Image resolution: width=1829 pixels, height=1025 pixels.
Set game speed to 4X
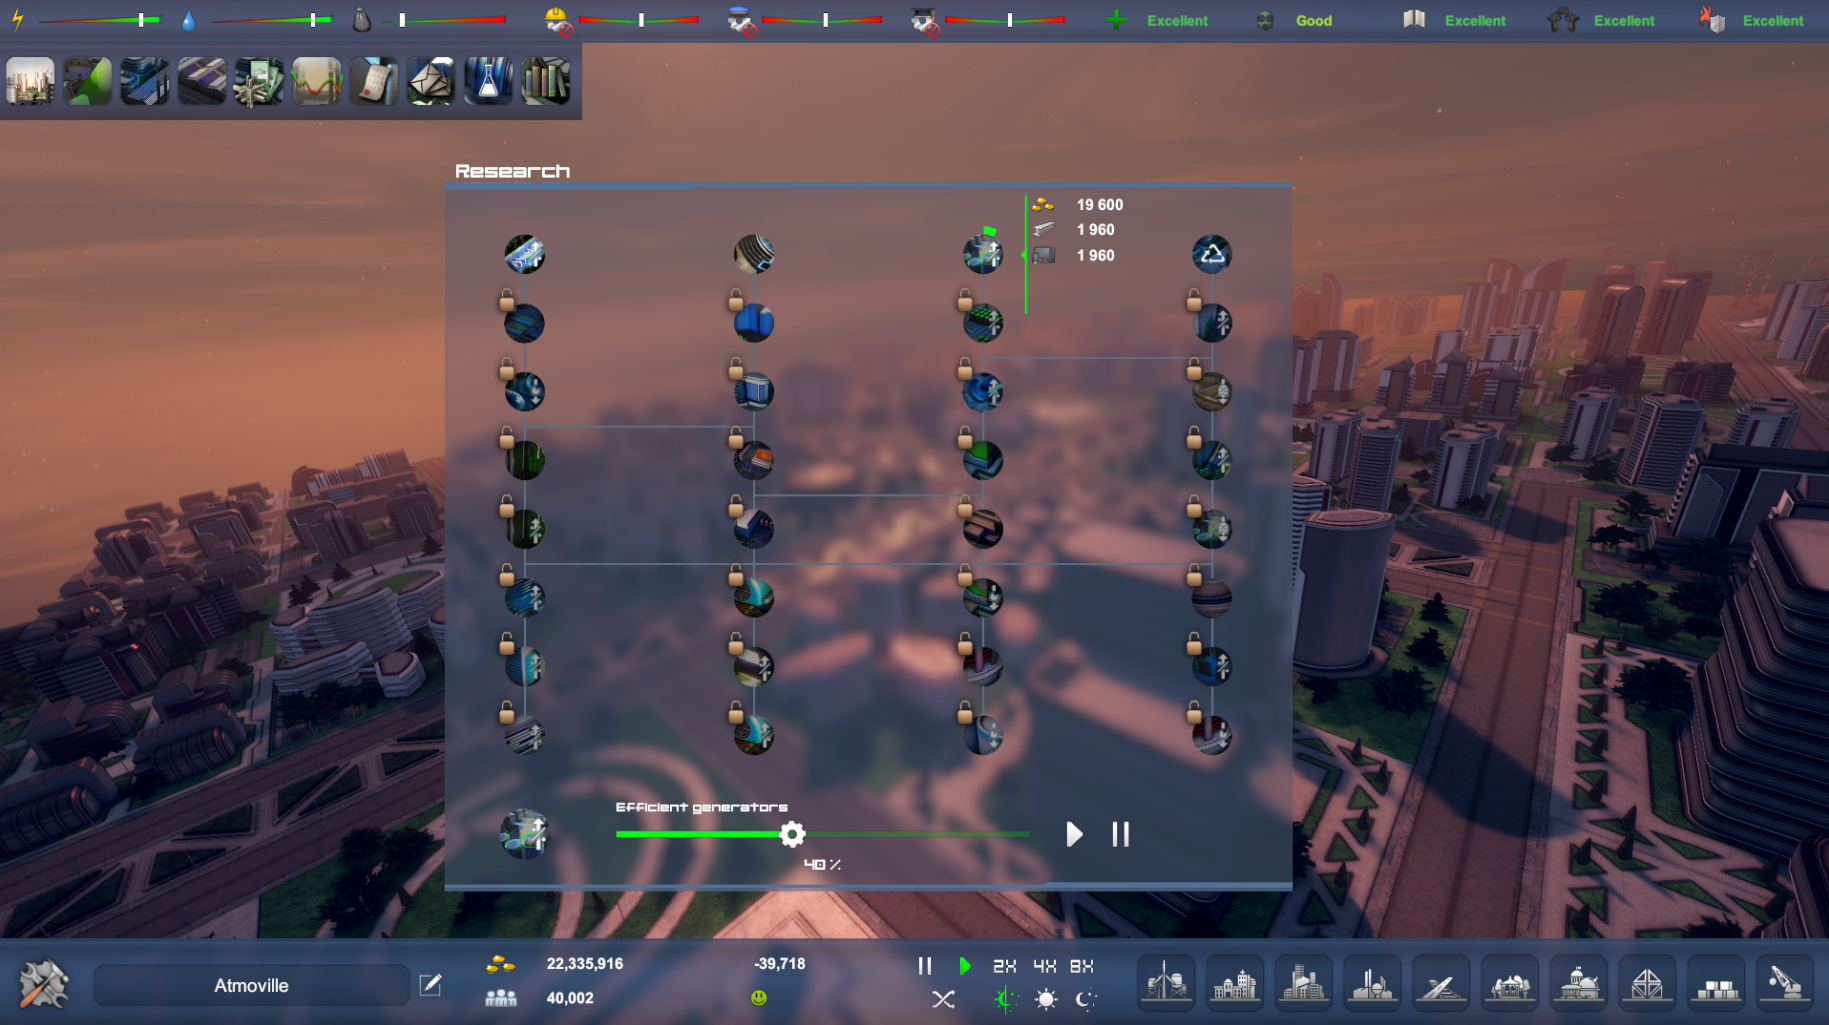point(1044,966)
